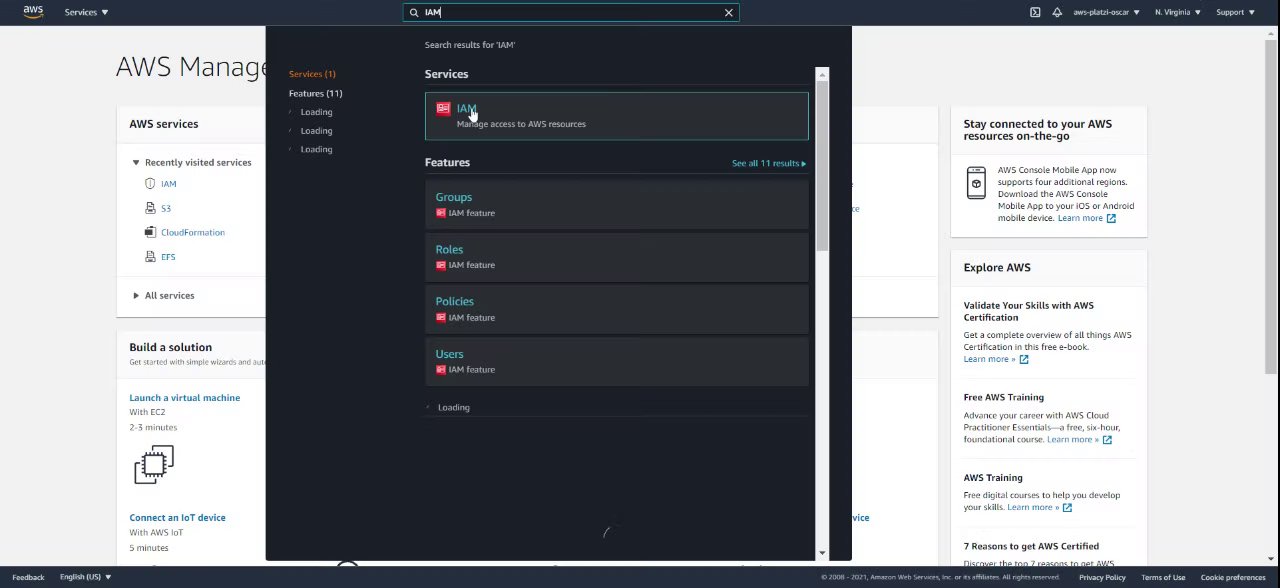Screen dimensions: 1280x588
Task: Open the Terms of Use link
Action: coord(1163,577)
